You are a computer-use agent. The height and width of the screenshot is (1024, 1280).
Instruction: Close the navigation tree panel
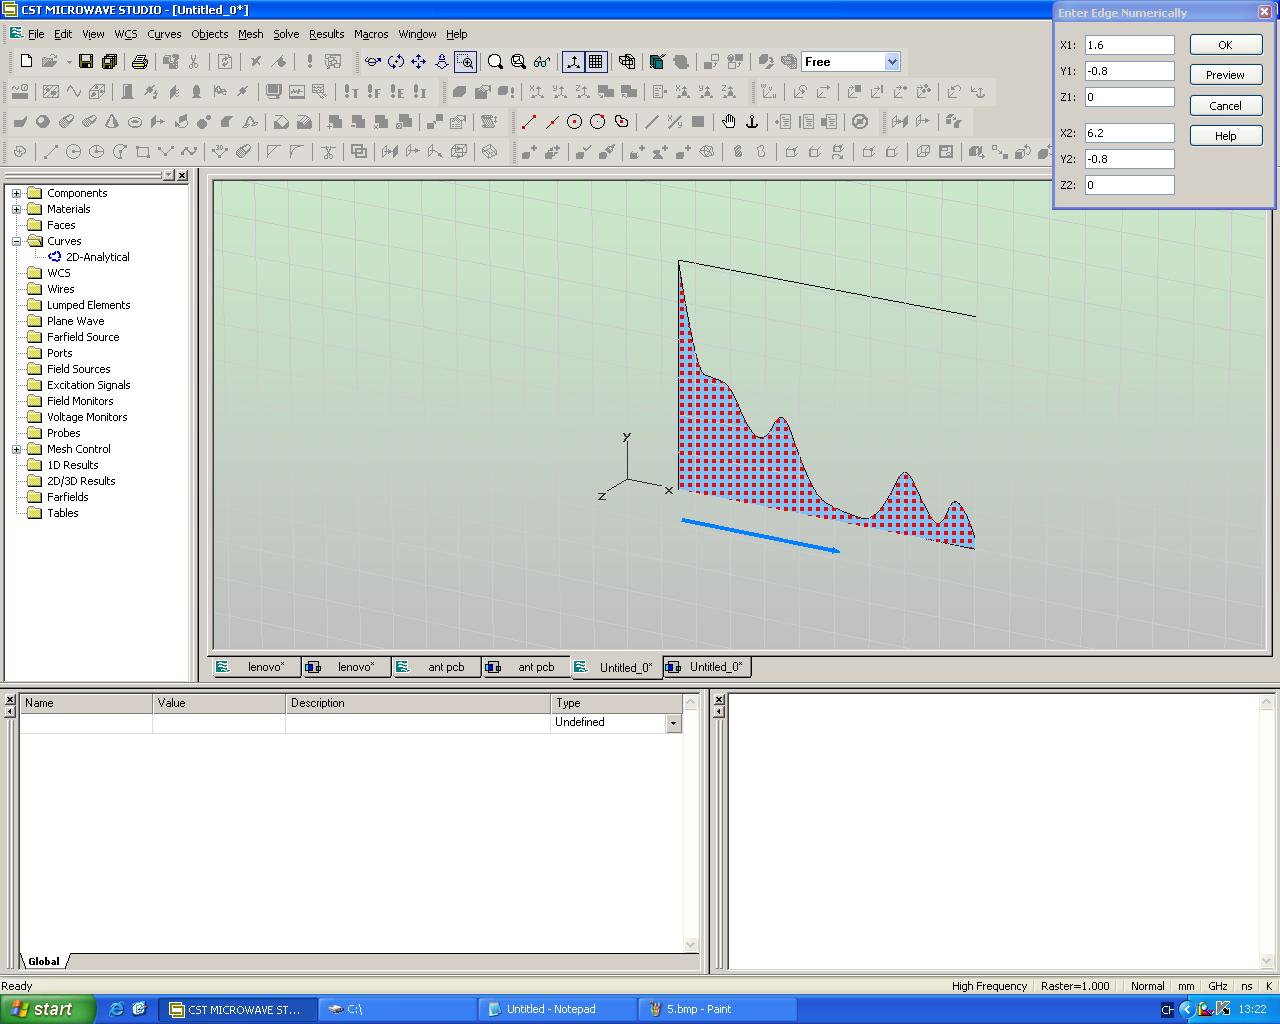click(182, 175)
